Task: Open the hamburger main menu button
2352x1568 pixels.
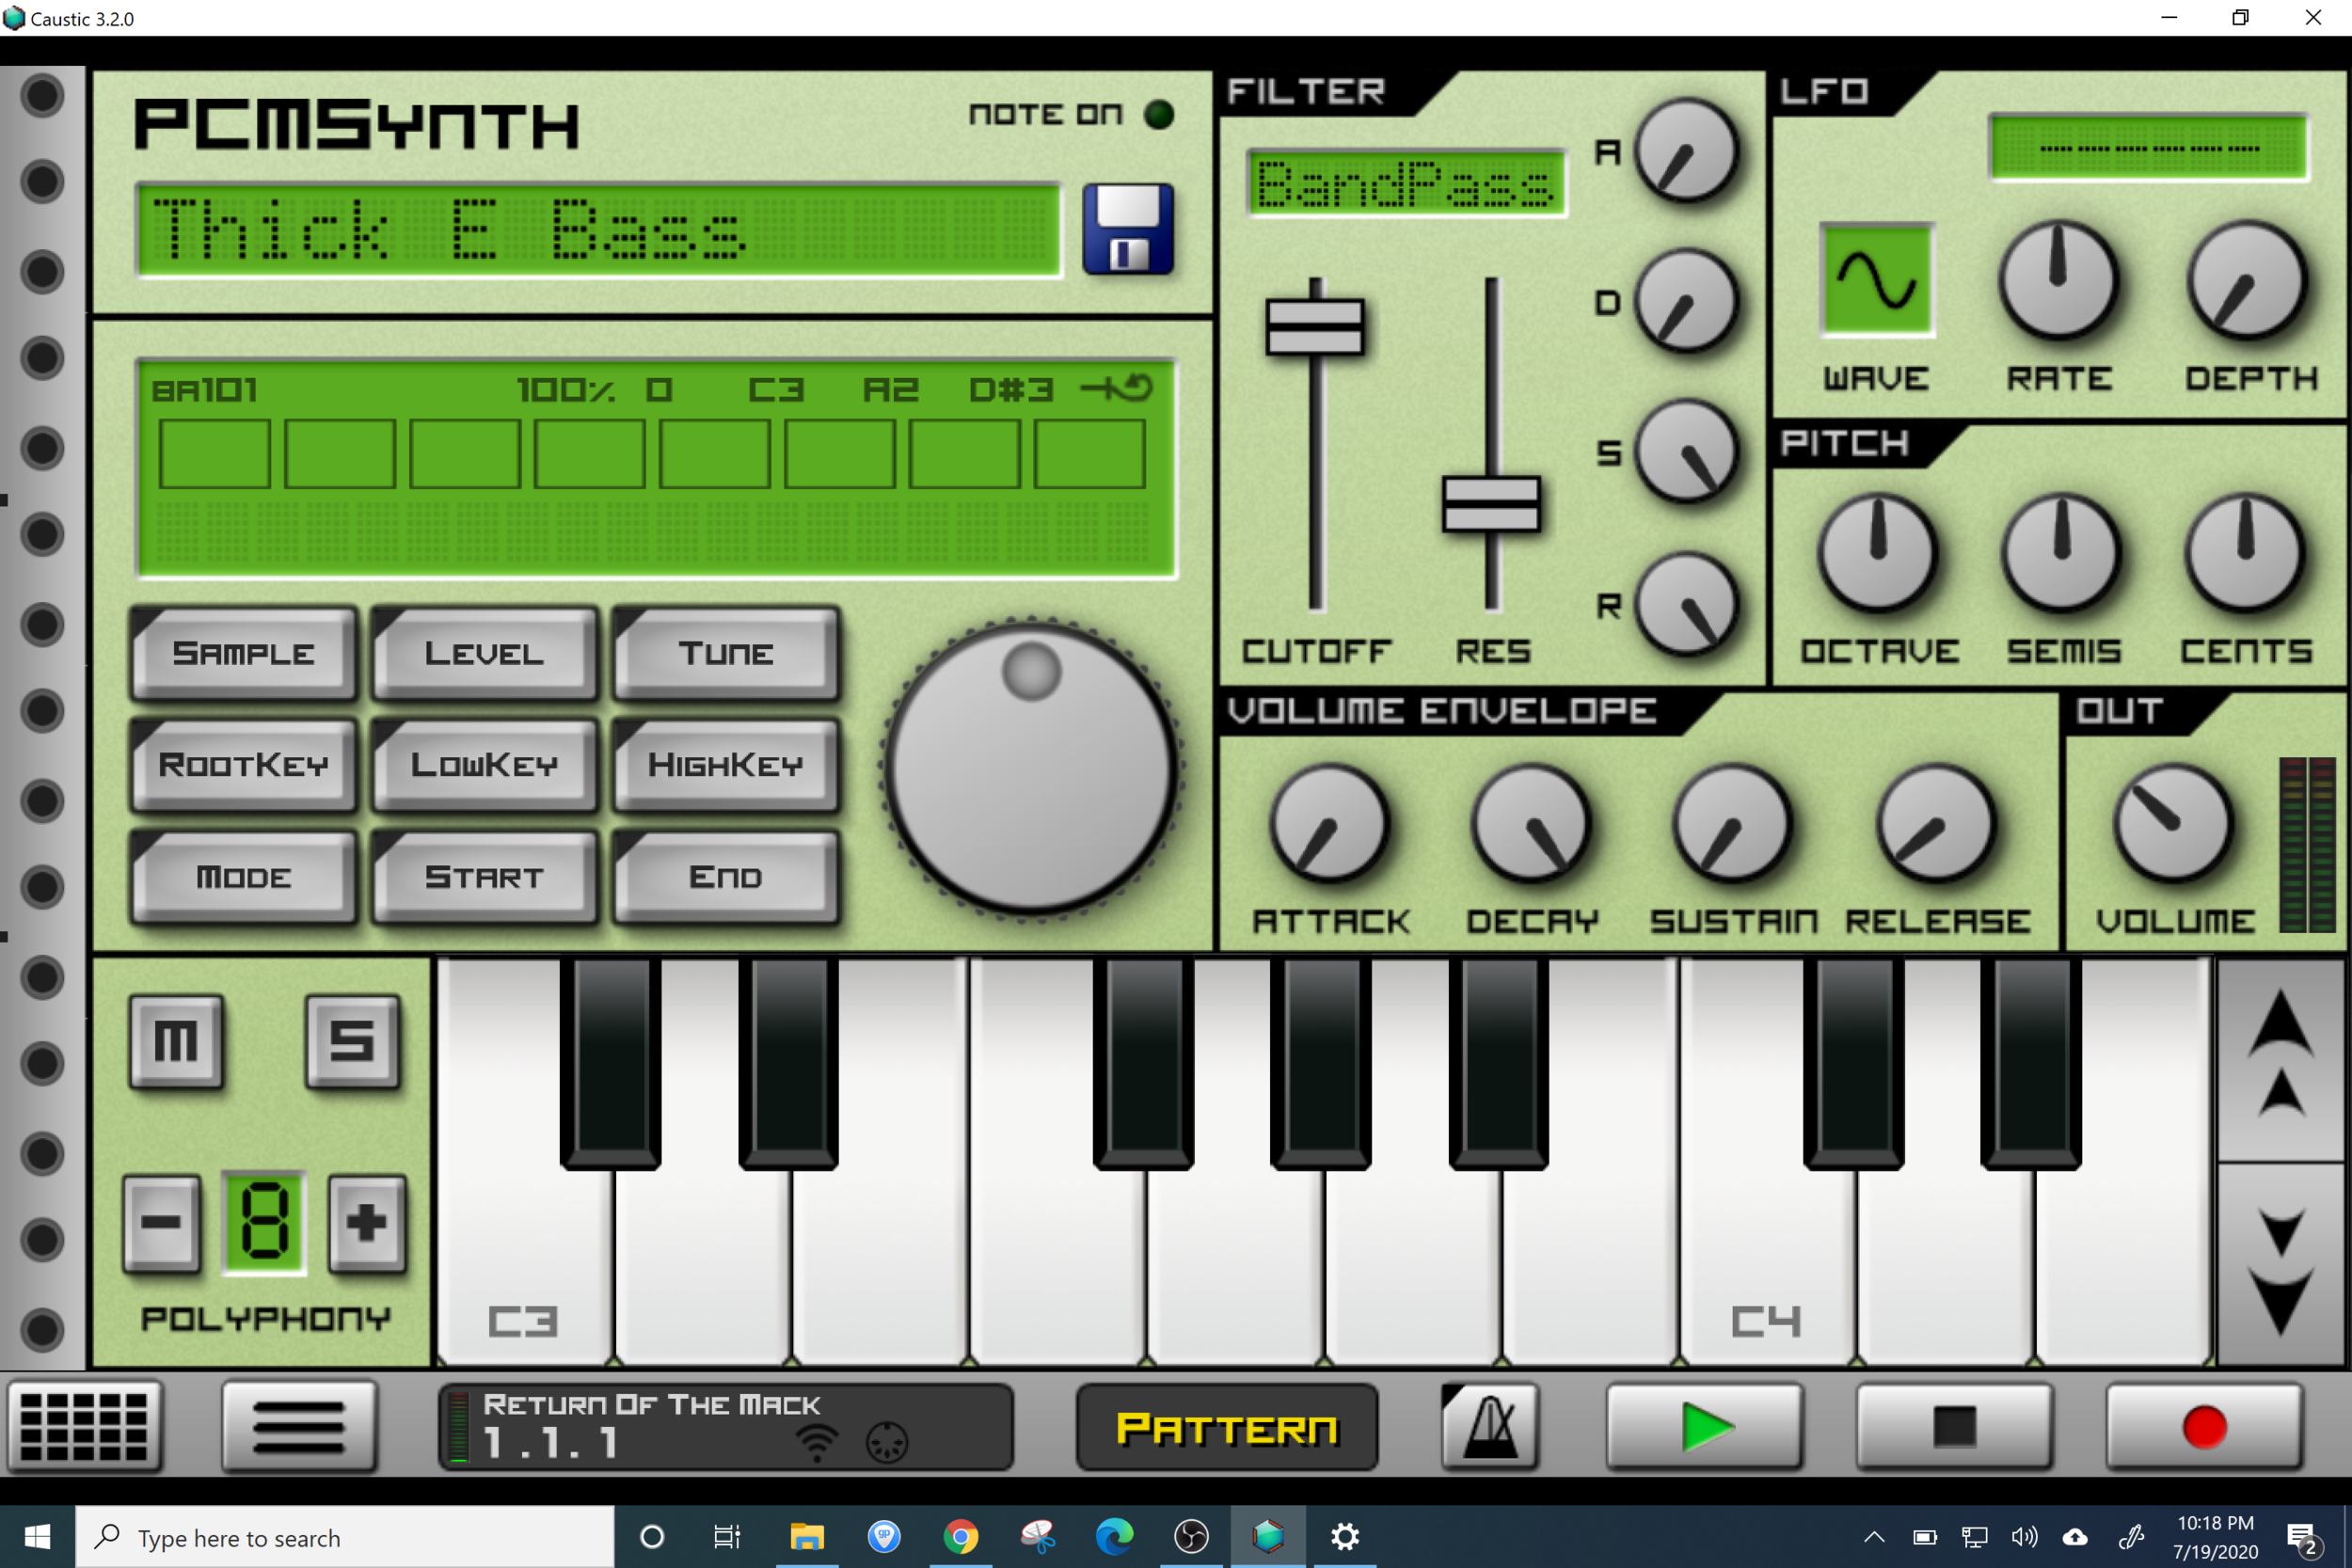Action: (299, 1427)
